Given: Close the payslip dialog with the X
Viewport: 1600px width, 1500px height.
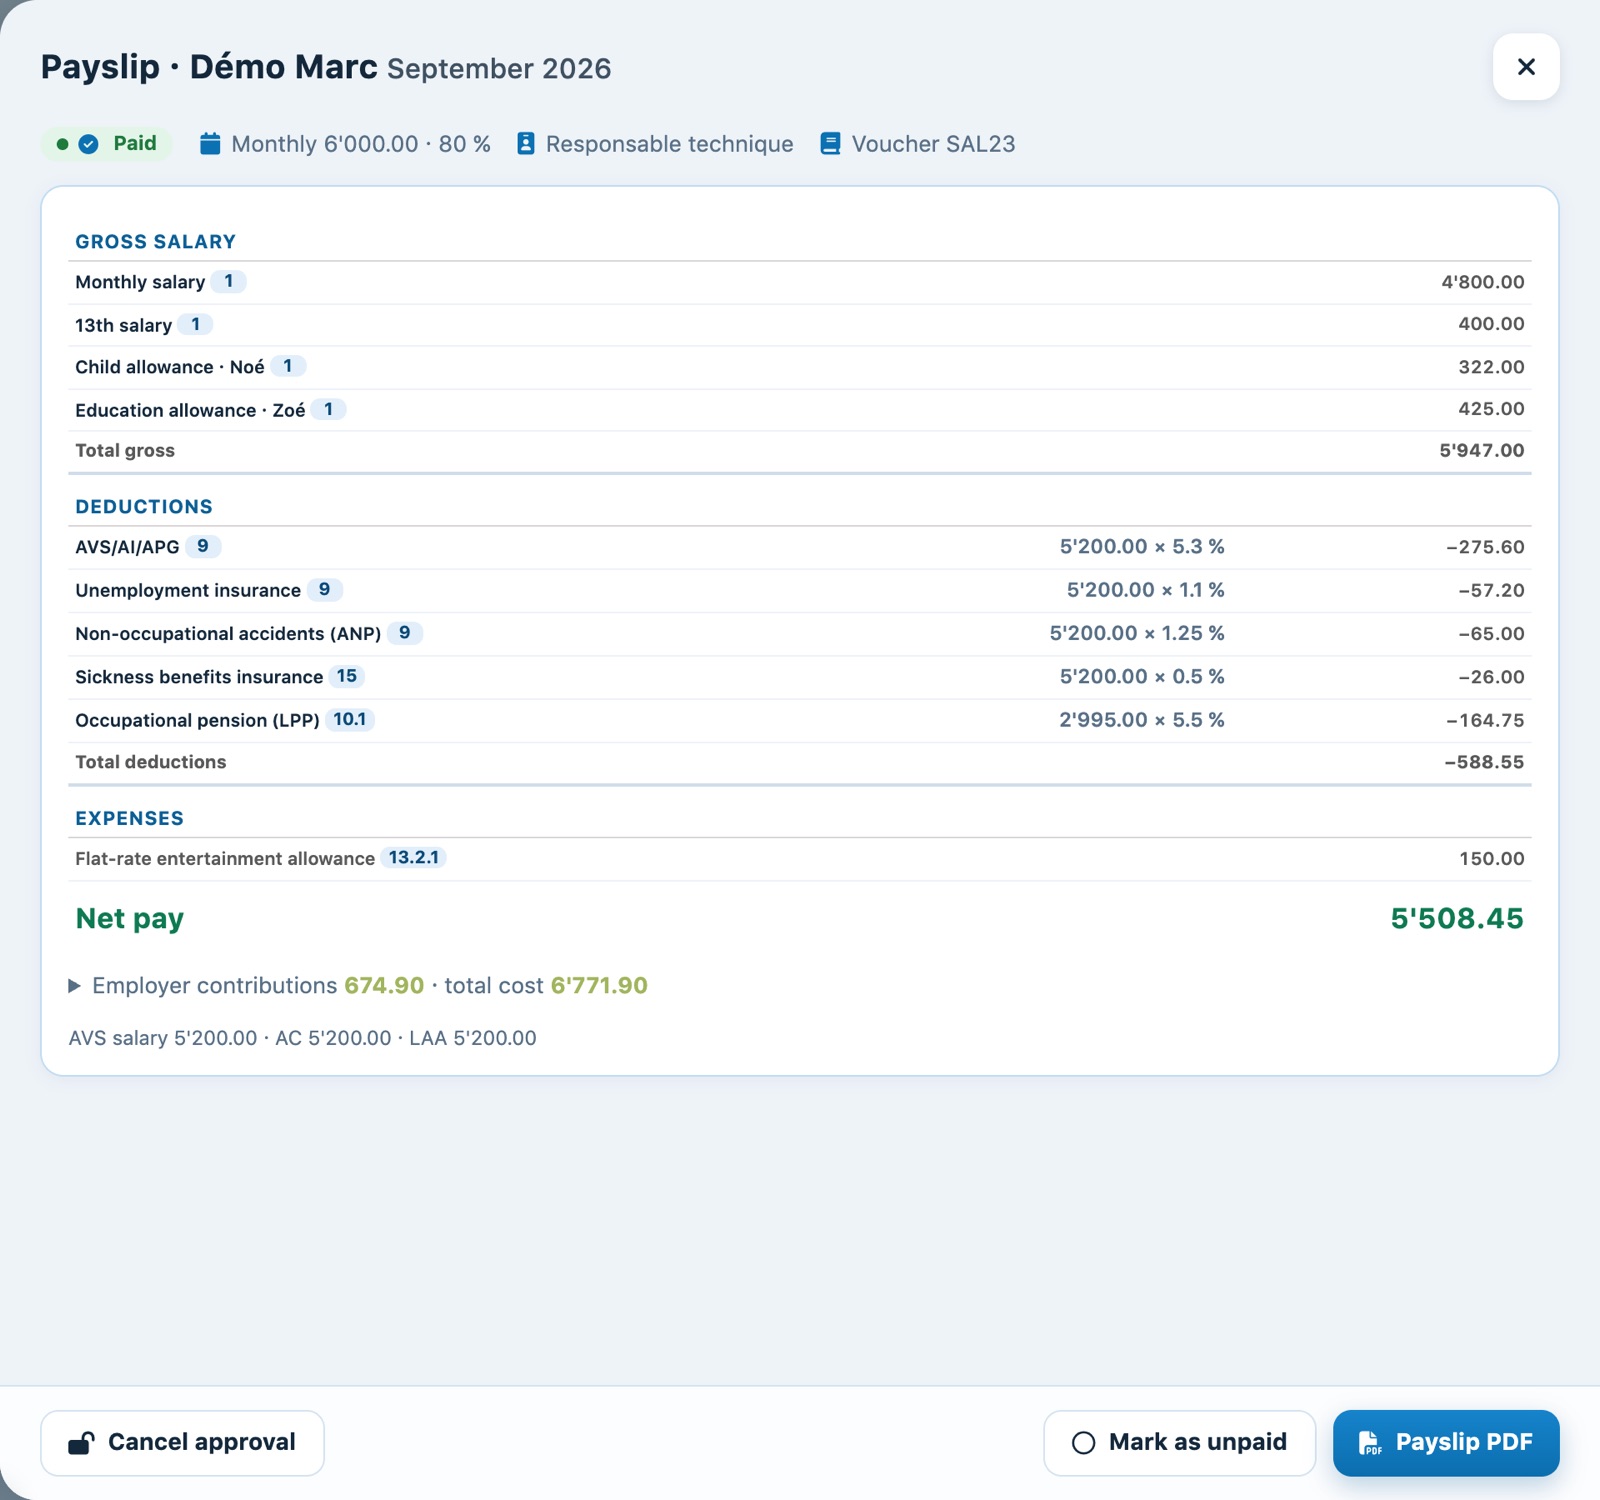Looking at the screenshot, I should coord(1526,67).
